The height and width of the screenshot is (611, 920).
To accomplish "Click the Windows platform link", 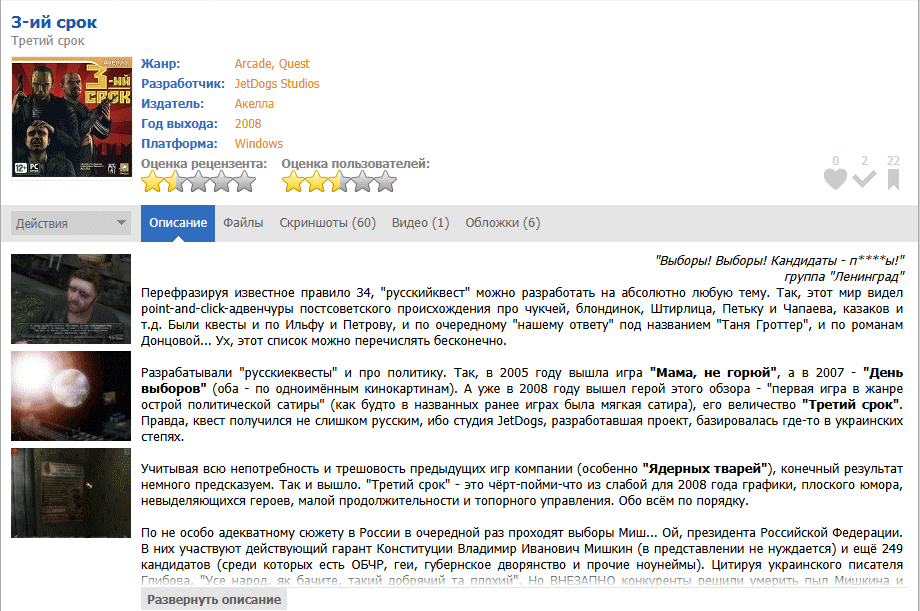I will (x=259, y=143).
